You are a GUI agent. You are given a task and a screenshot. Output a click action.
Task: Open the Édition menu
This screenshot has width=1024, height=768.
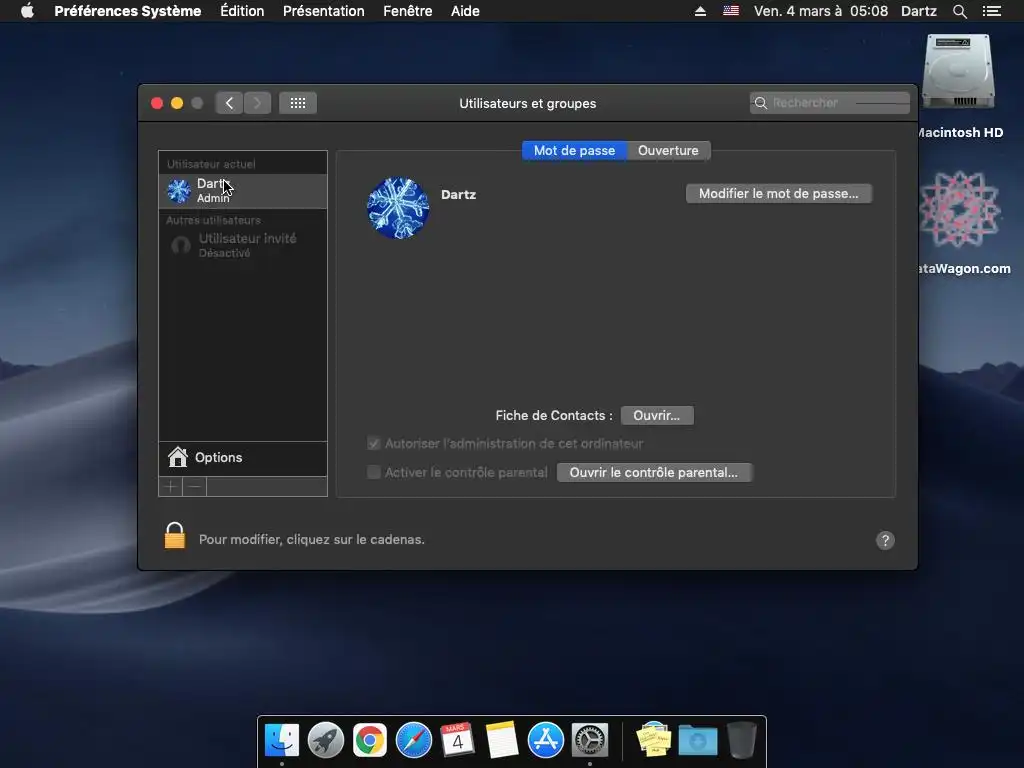(x=242, y=11)
